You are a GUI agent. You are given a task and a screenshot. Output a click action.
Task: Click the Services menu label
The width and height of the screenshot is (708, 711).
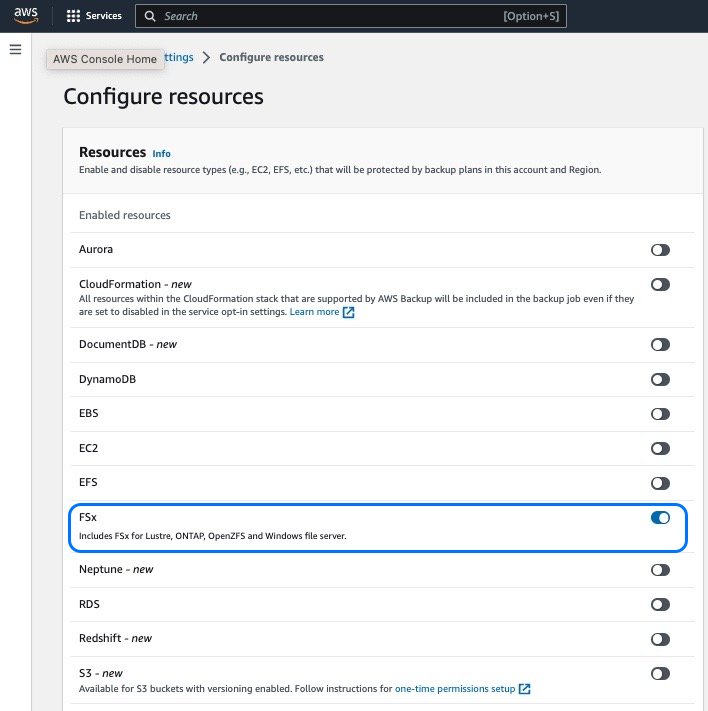click(103, 16)
